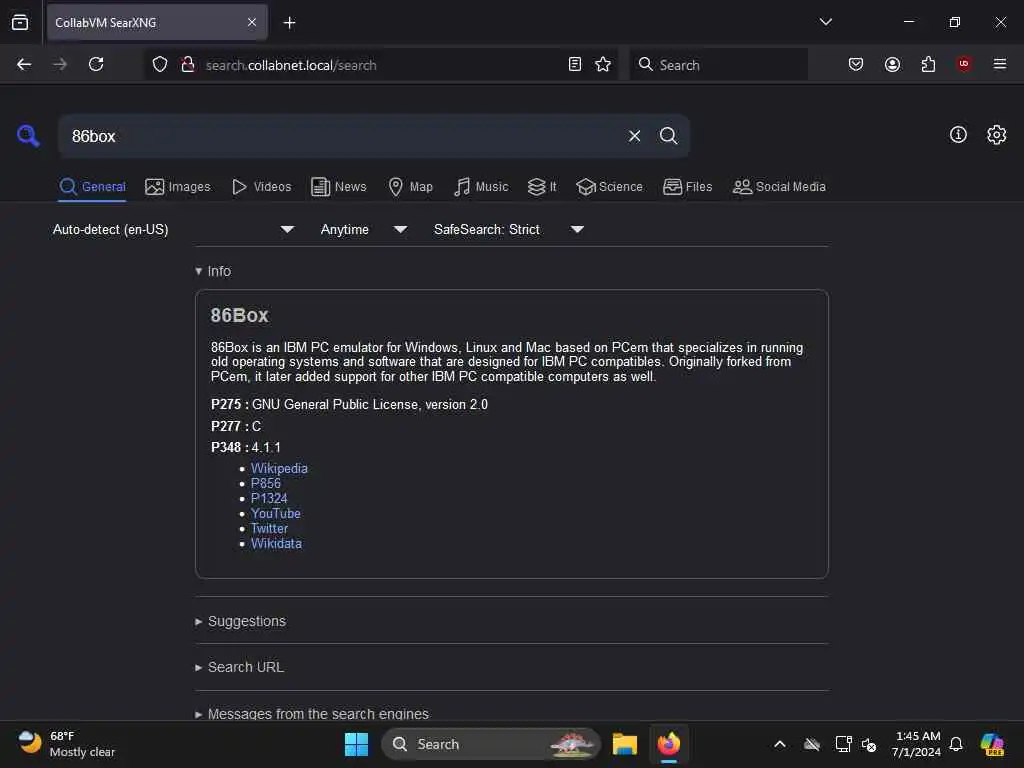List all tabs dropdown arrow

[825, 22]
